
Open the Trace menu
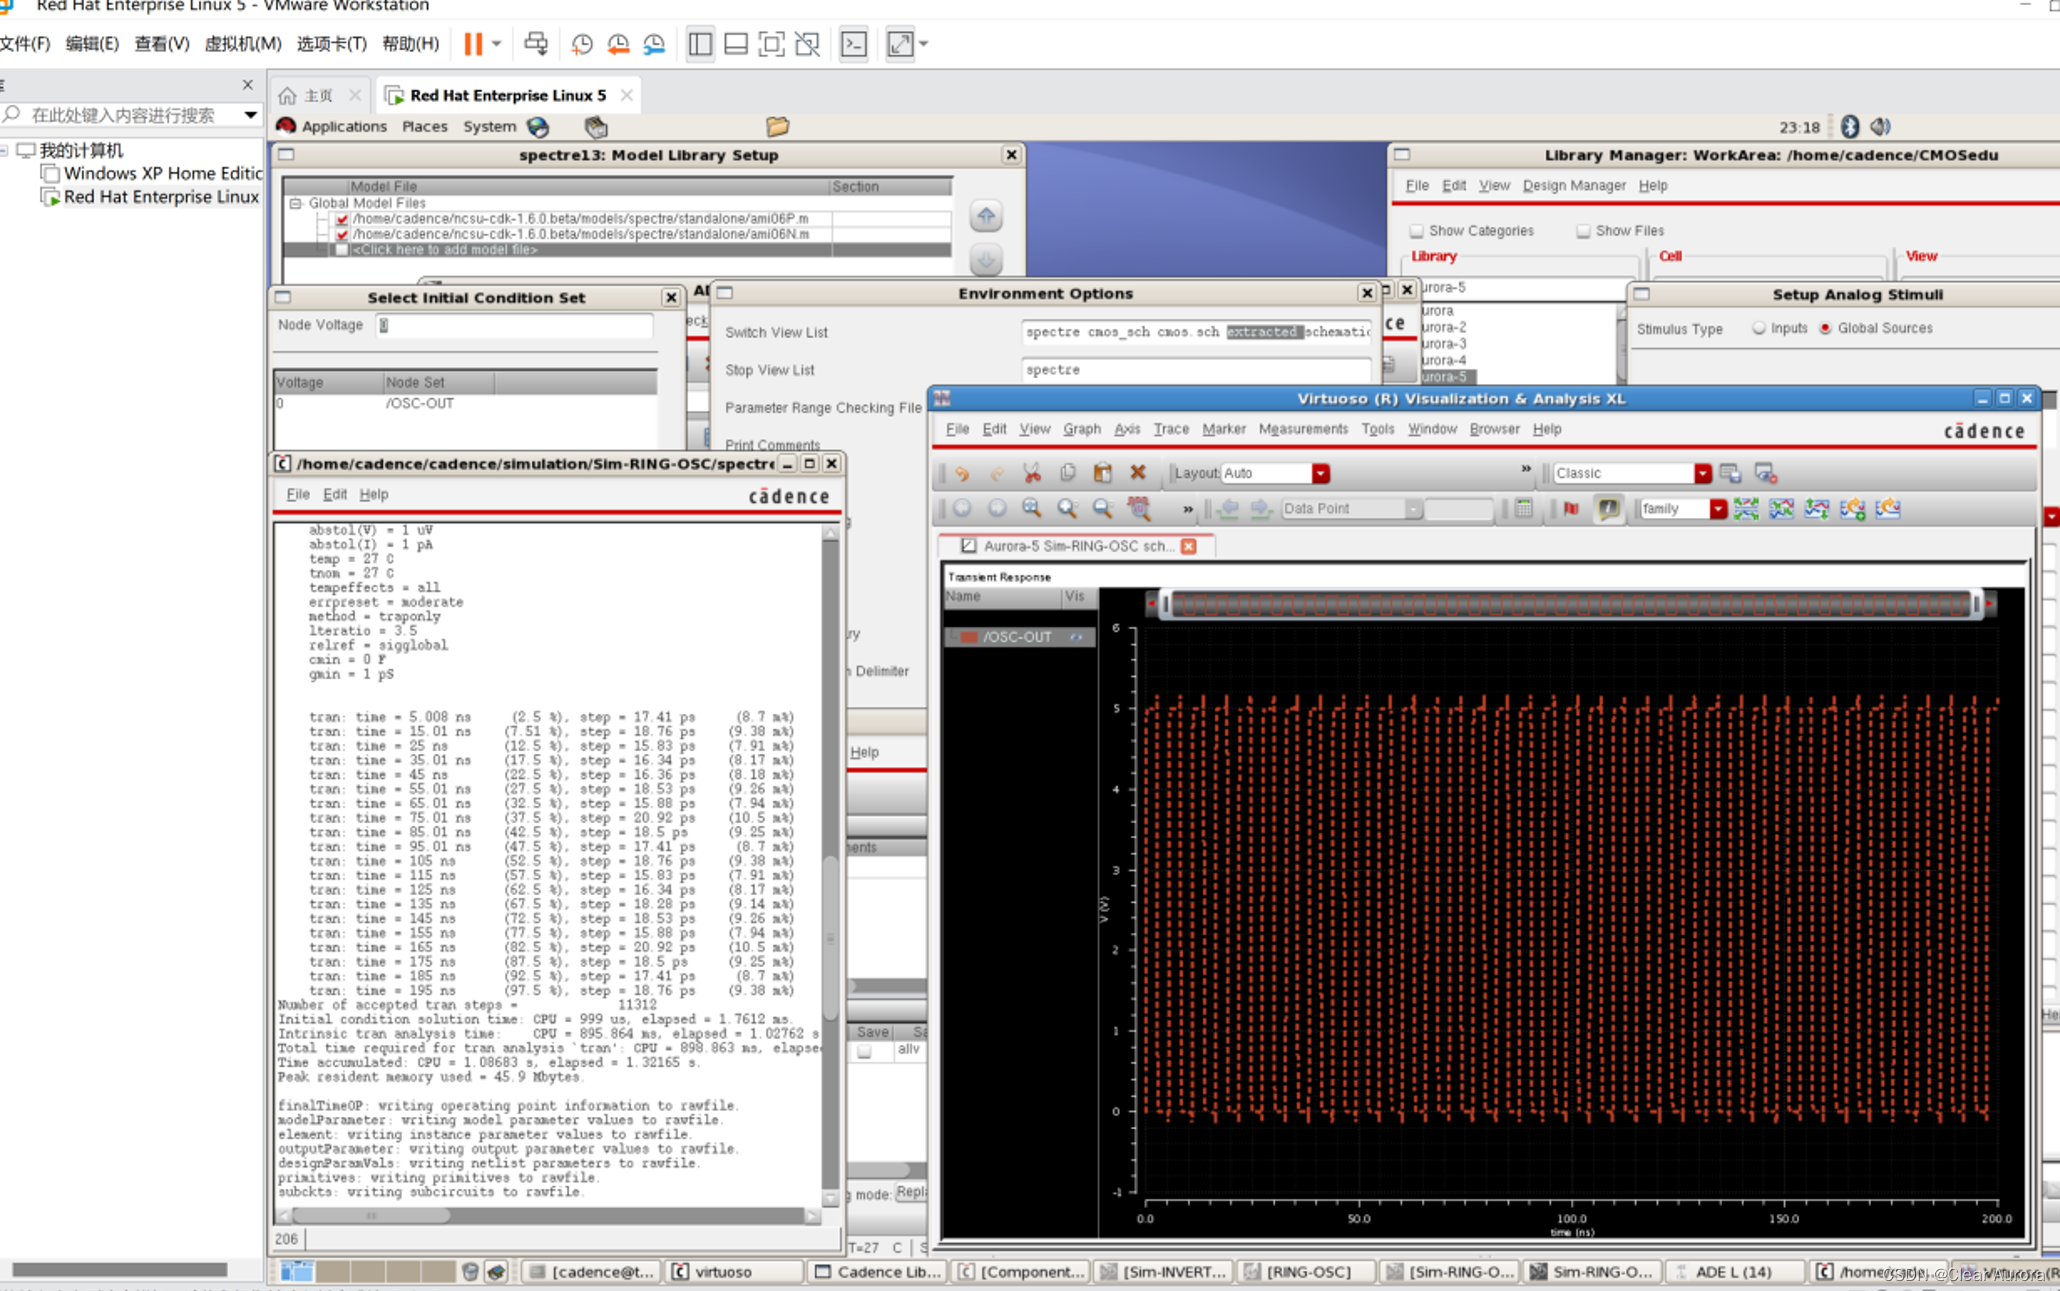[x=1170, y=429]
